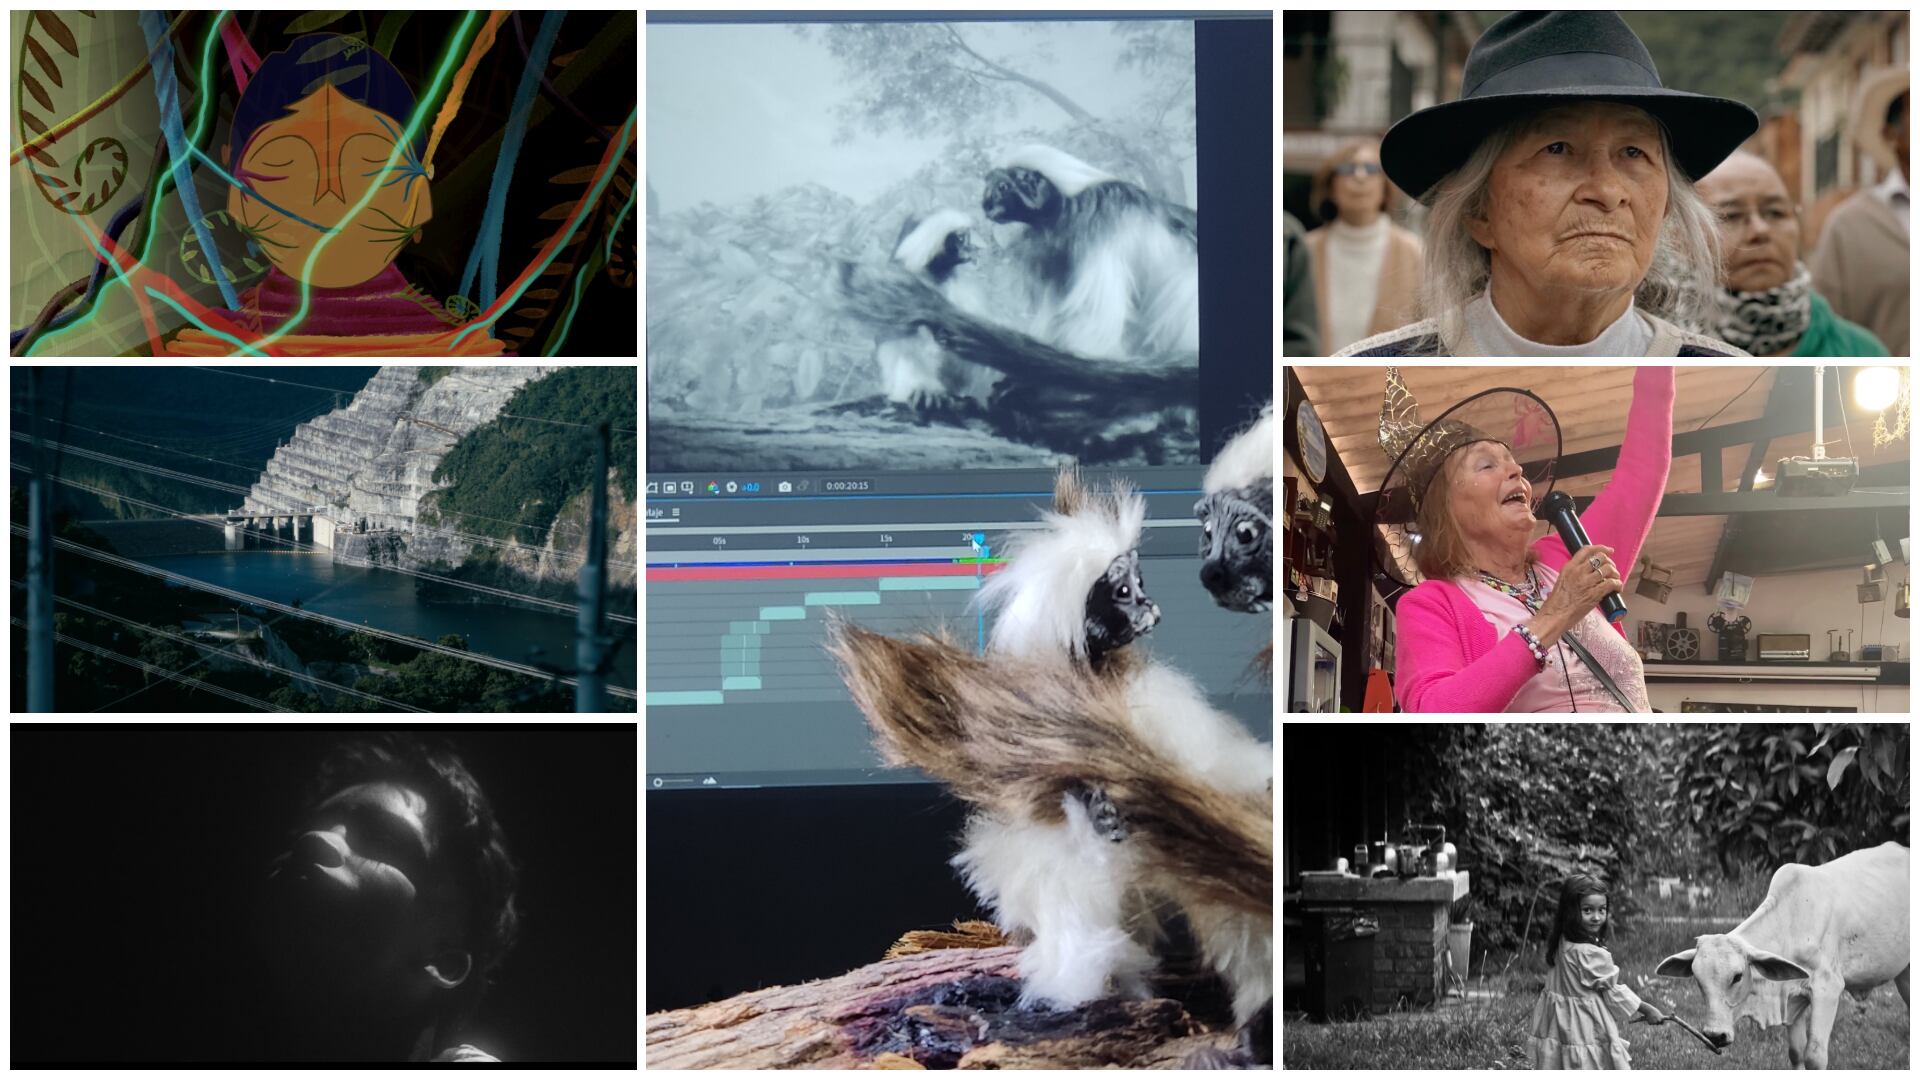The height and width of the screenshot is (1080, 1920).
Task: Click the colorful animated face illustration thumbnail
Action: [x=323, y=183]
